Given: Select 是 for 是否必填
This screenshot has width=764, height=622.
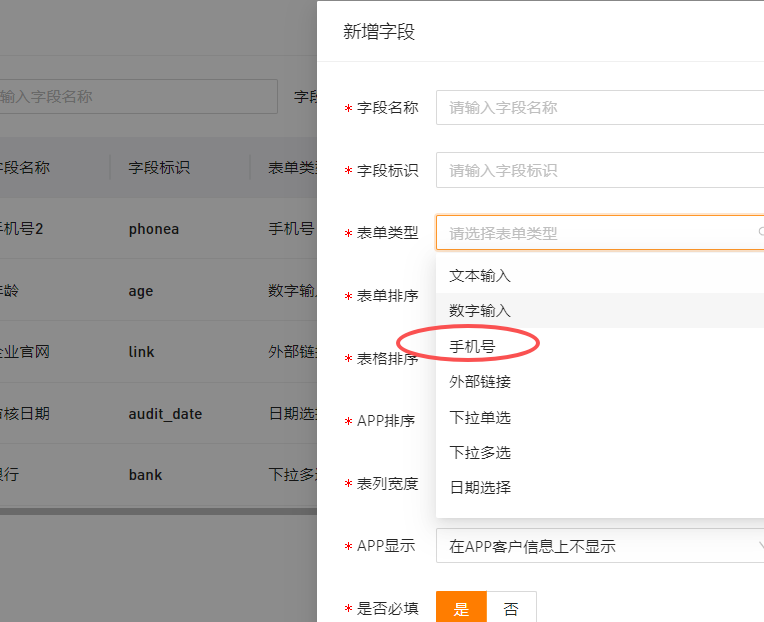Looking at the screenshot, I should [x=461, y=608].
